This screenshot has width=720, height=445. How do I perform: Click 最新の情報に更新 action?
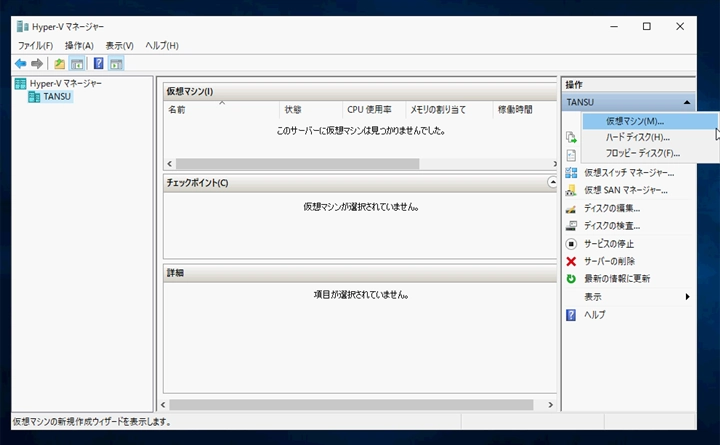click(x=617, y=279)
